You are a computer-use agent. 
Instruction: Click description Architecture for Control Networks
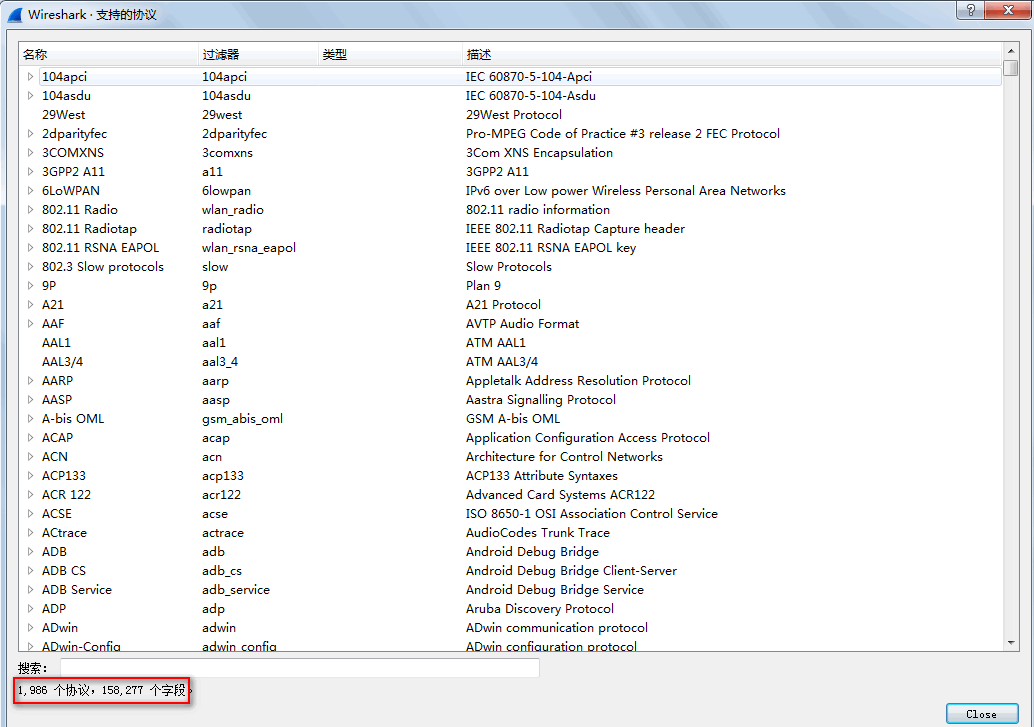[x=564, y=457]
